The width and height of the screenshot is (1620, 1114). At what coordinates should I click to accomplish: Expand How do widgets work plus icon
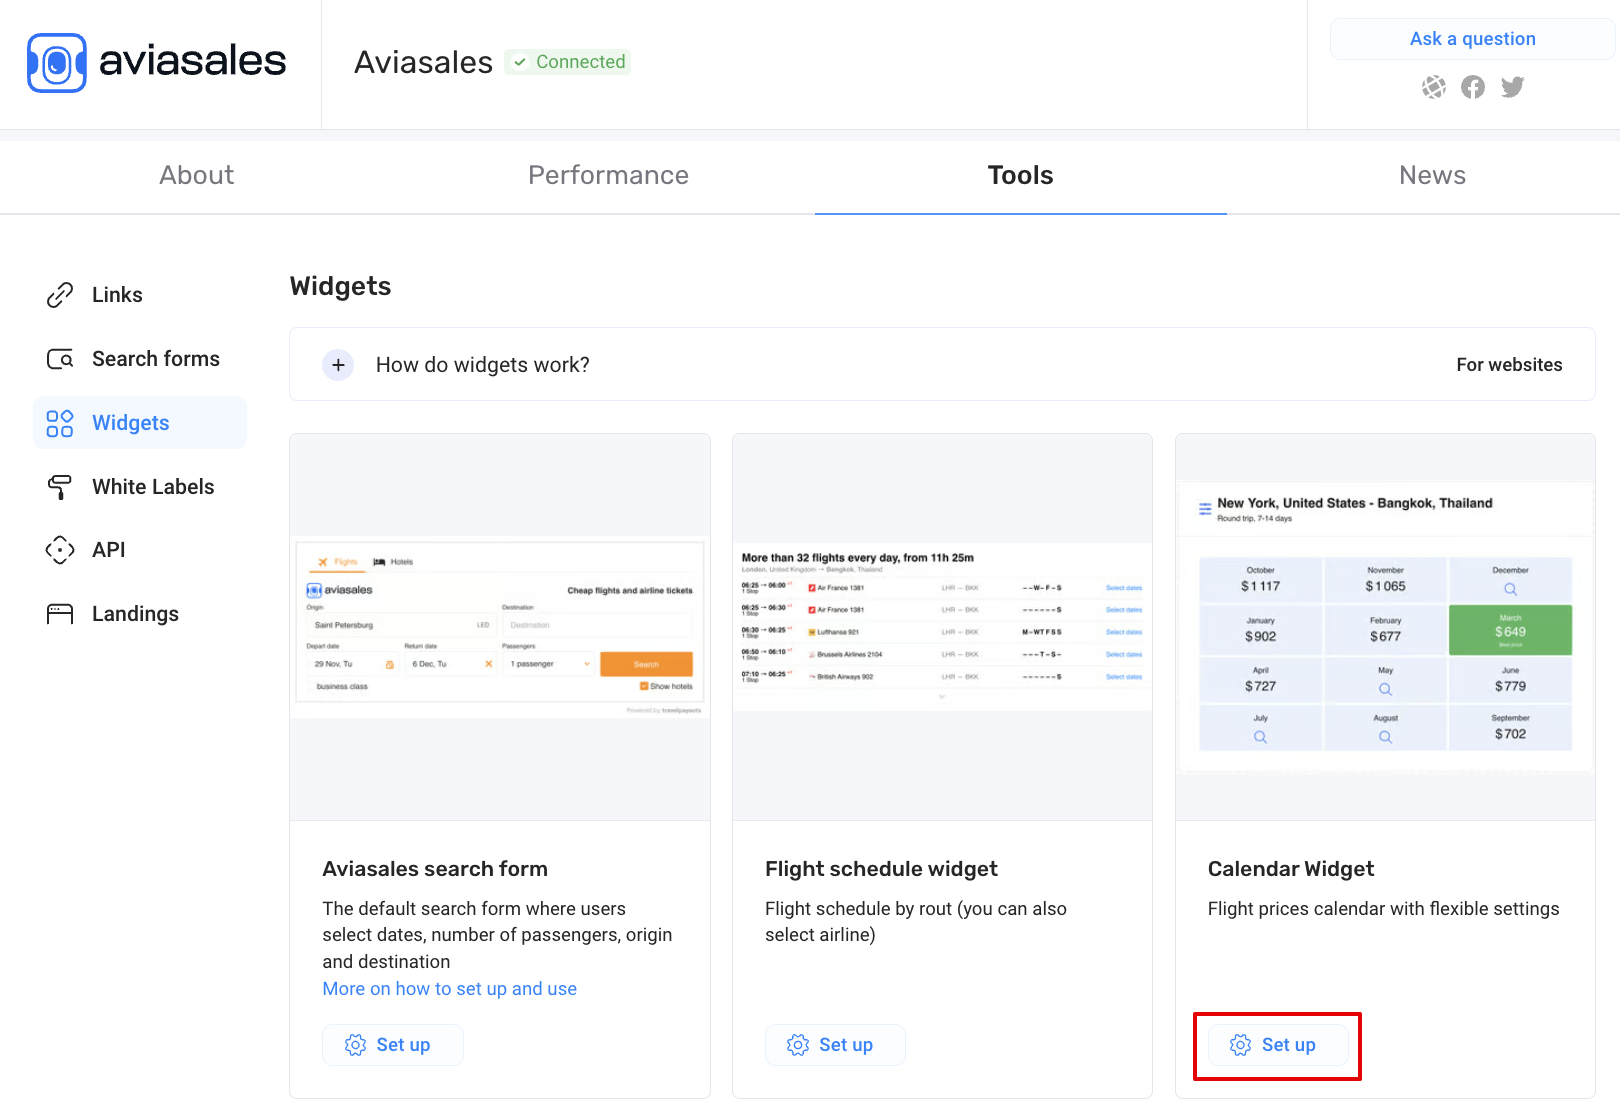coord(338,365)
